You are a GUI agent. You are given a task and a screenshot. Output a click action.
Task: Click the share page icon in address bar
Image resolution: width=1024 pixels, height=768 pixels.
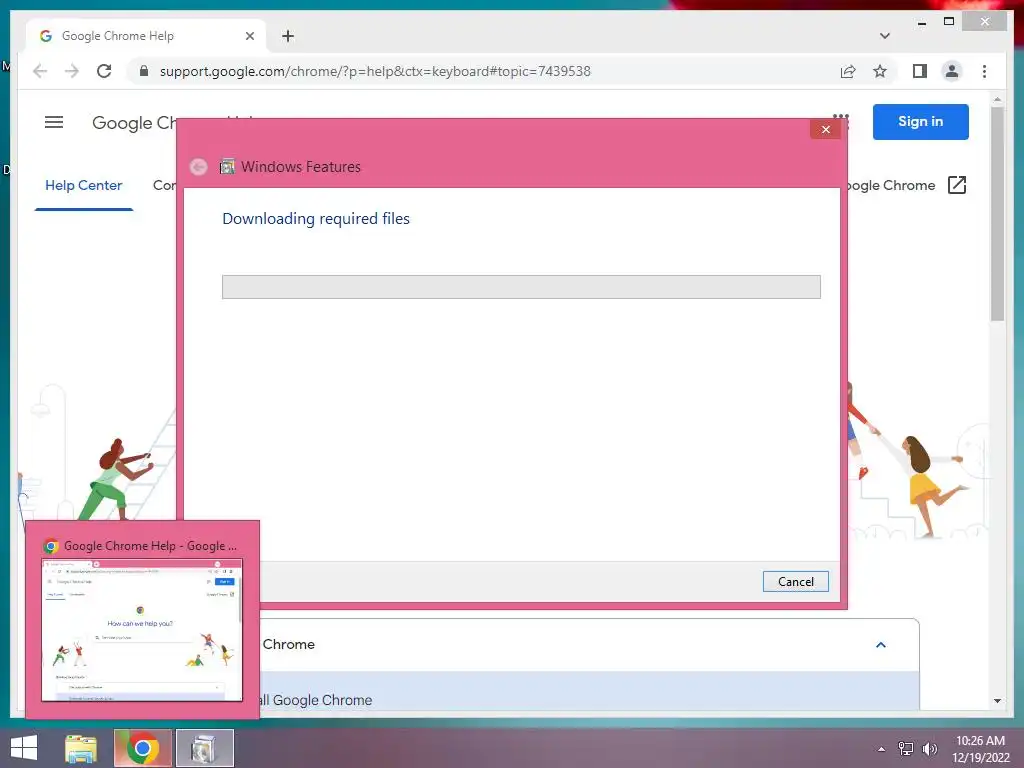[x=848, y=71]
